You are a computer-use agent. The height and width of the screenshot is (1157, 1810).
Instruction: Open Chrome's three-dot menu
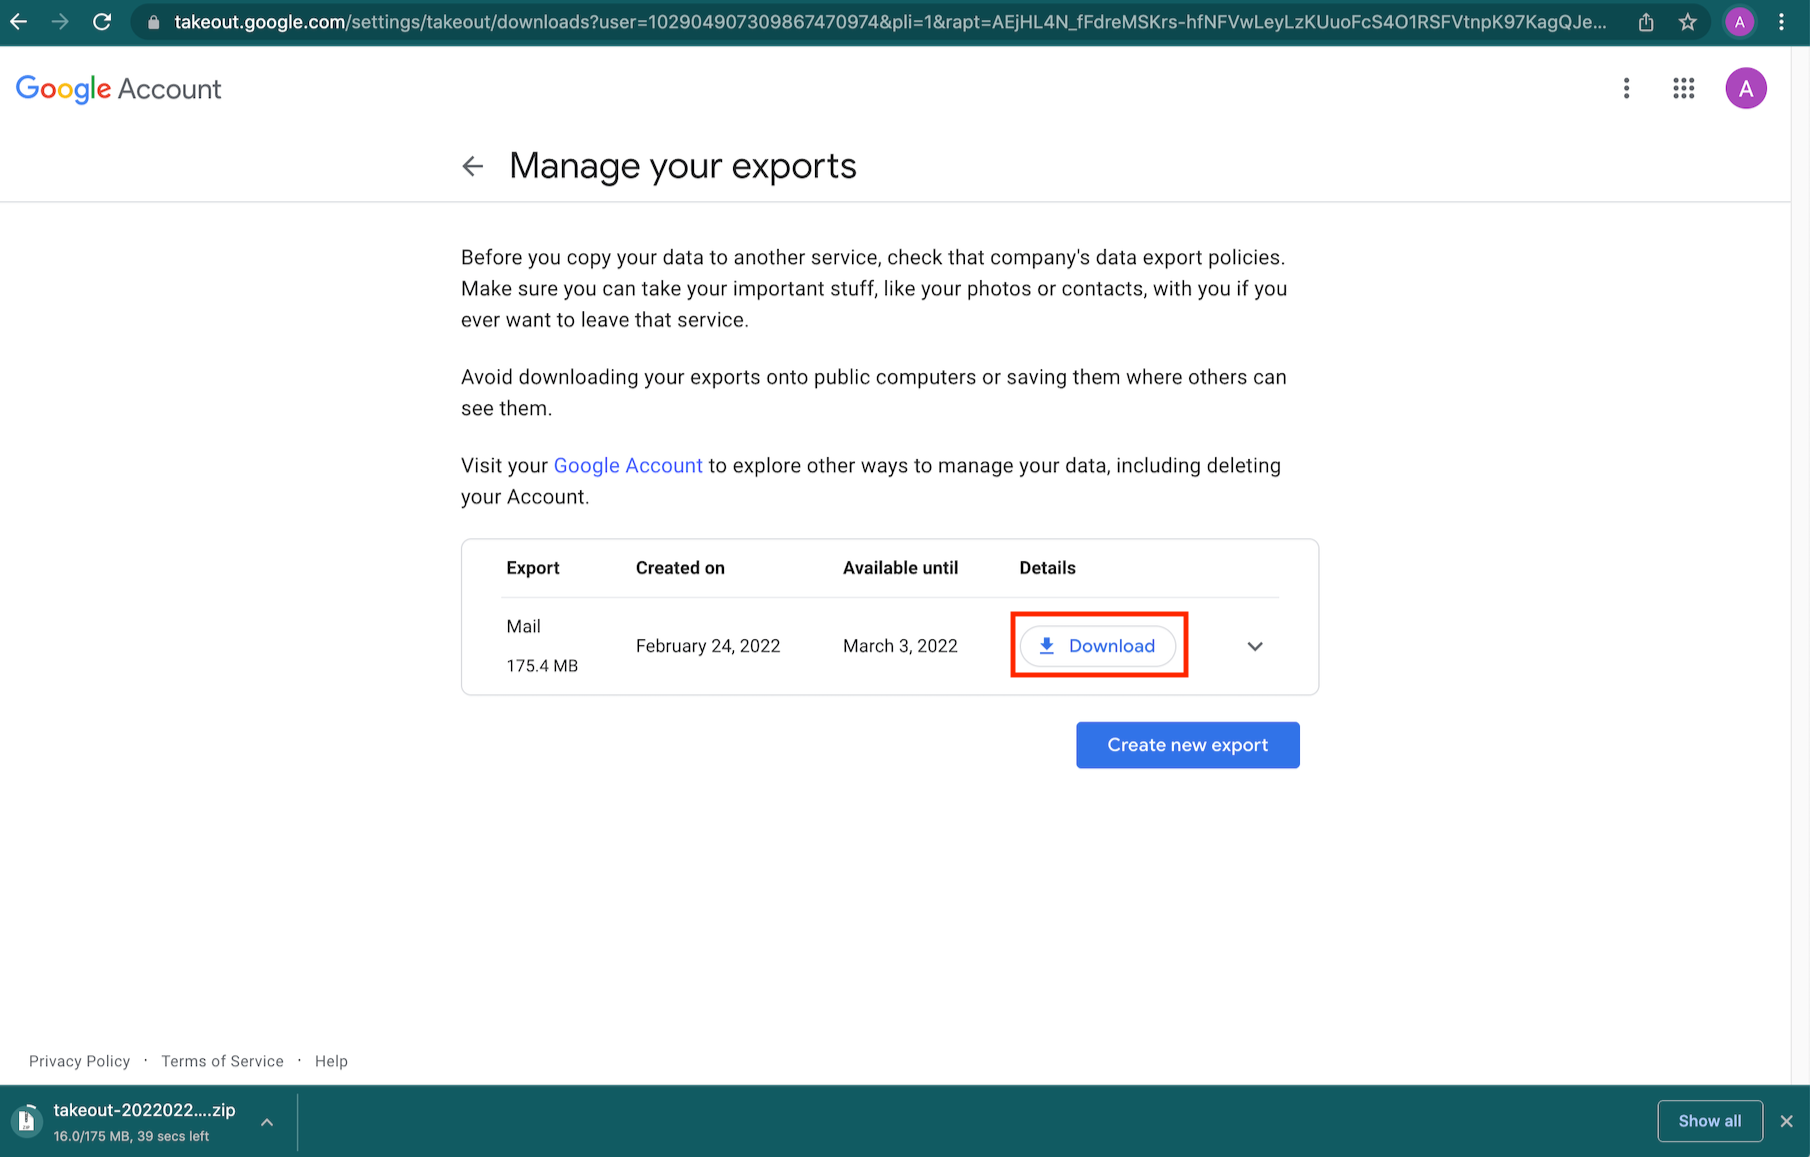pyautogui.click(x=1782, y=22)
